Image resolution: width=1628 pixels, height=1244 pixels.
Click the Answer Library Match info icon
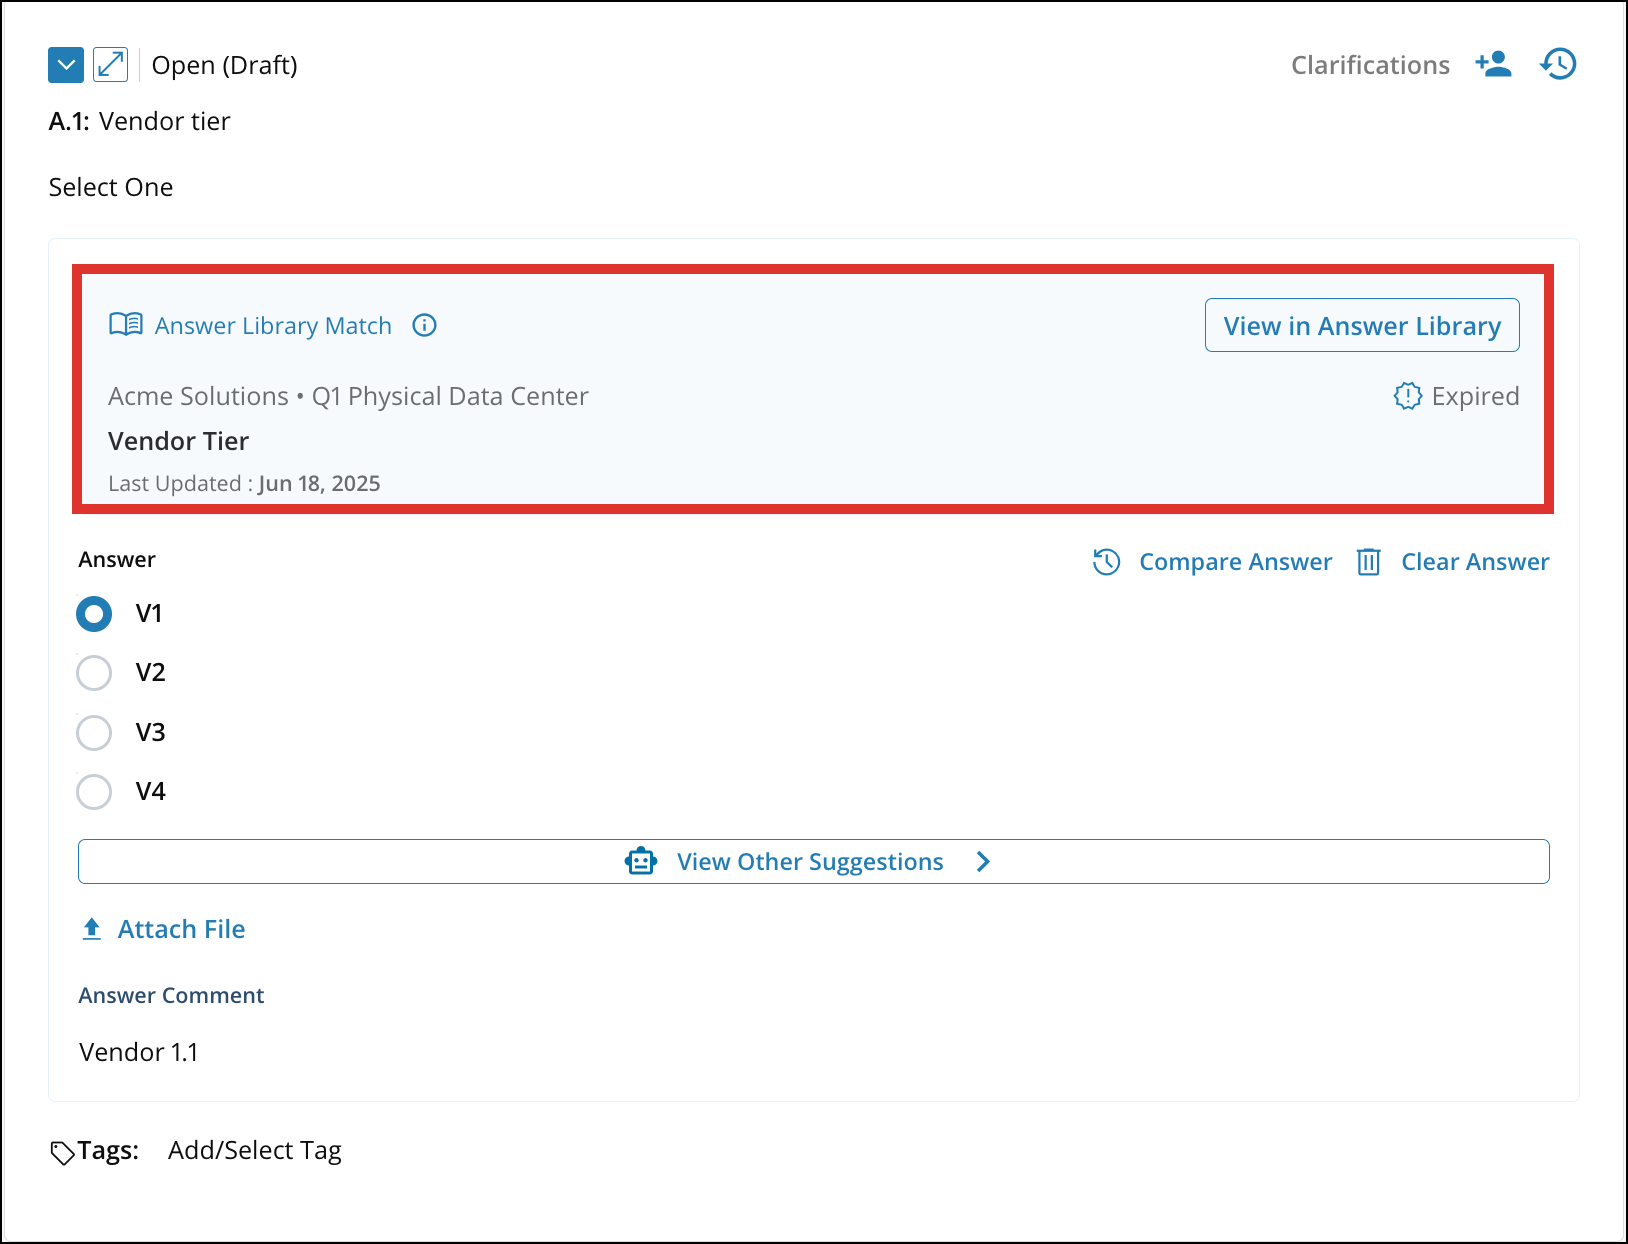tap(425, 326)
